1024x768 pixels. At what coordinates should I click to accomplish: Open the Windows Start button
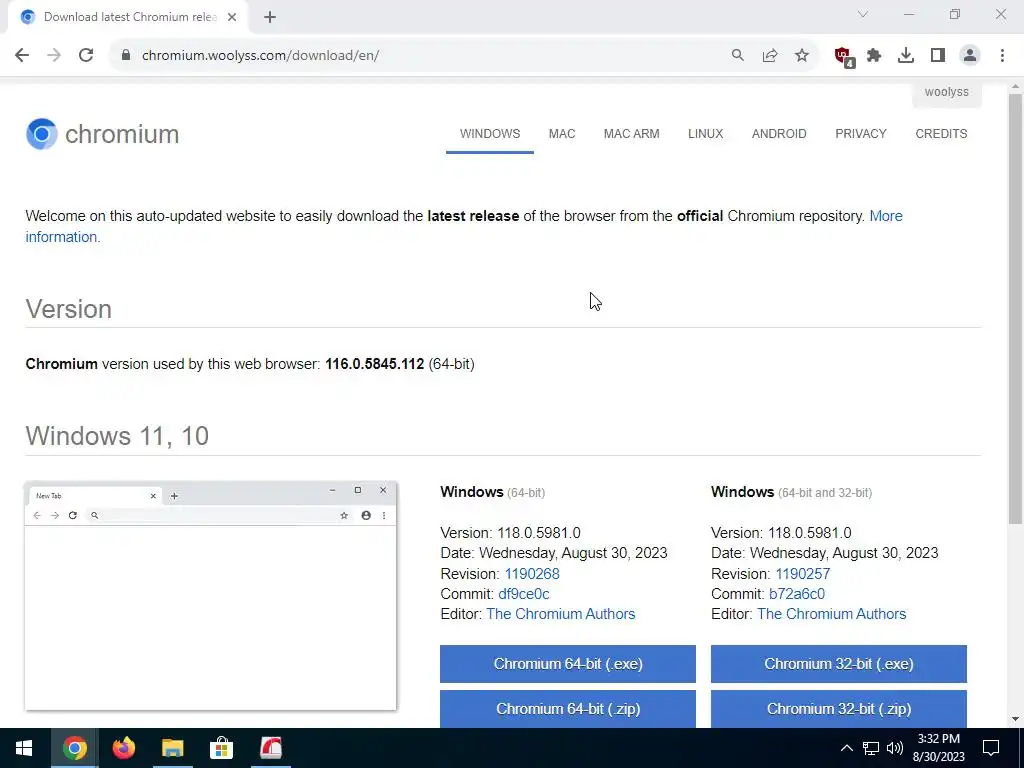[x=24, y=748]
